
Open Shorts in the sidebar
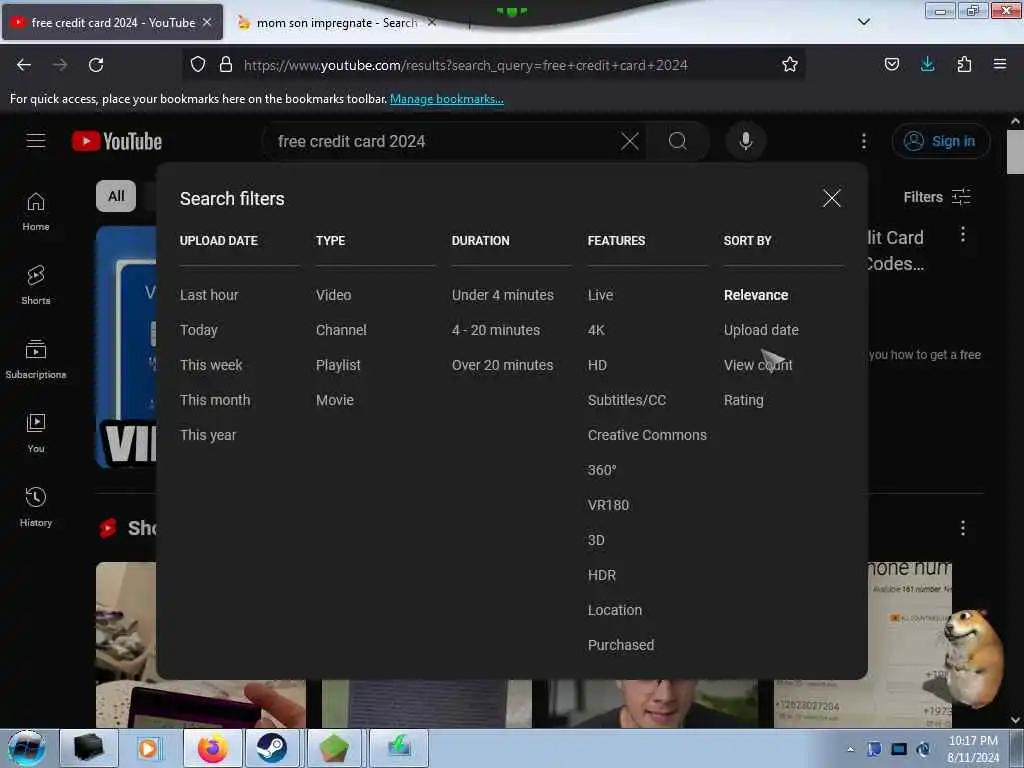(36, 285)
